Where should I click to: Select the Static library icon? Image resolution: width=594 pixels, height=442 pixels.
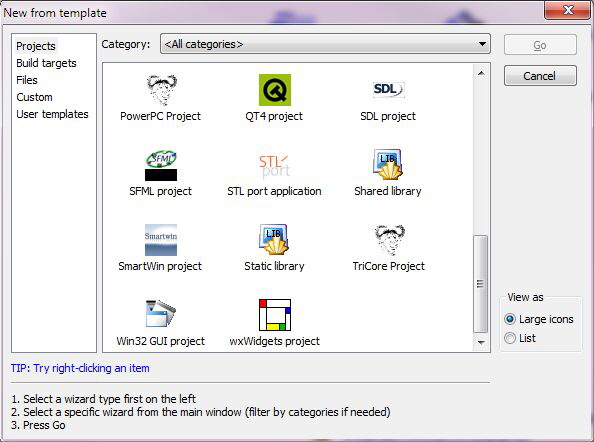pos(274,239)
